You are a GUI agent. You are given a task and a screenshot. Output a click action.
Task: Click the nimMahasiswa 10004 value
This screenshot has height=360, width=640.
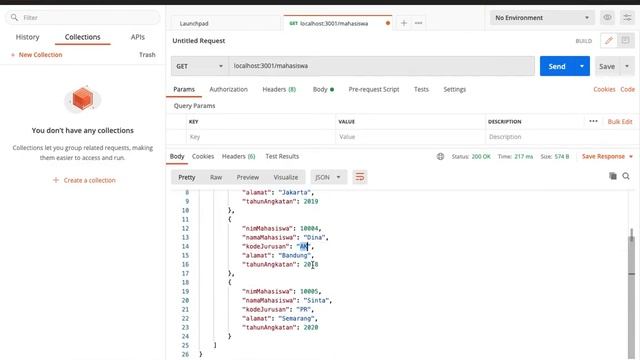[x=309, y=229]
